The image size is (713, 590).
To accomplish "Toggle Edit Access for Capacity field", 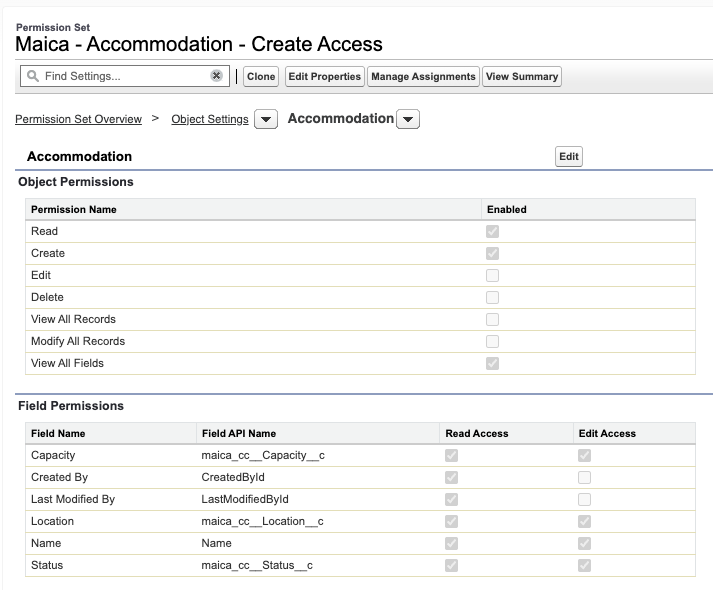I will (584, 456).
